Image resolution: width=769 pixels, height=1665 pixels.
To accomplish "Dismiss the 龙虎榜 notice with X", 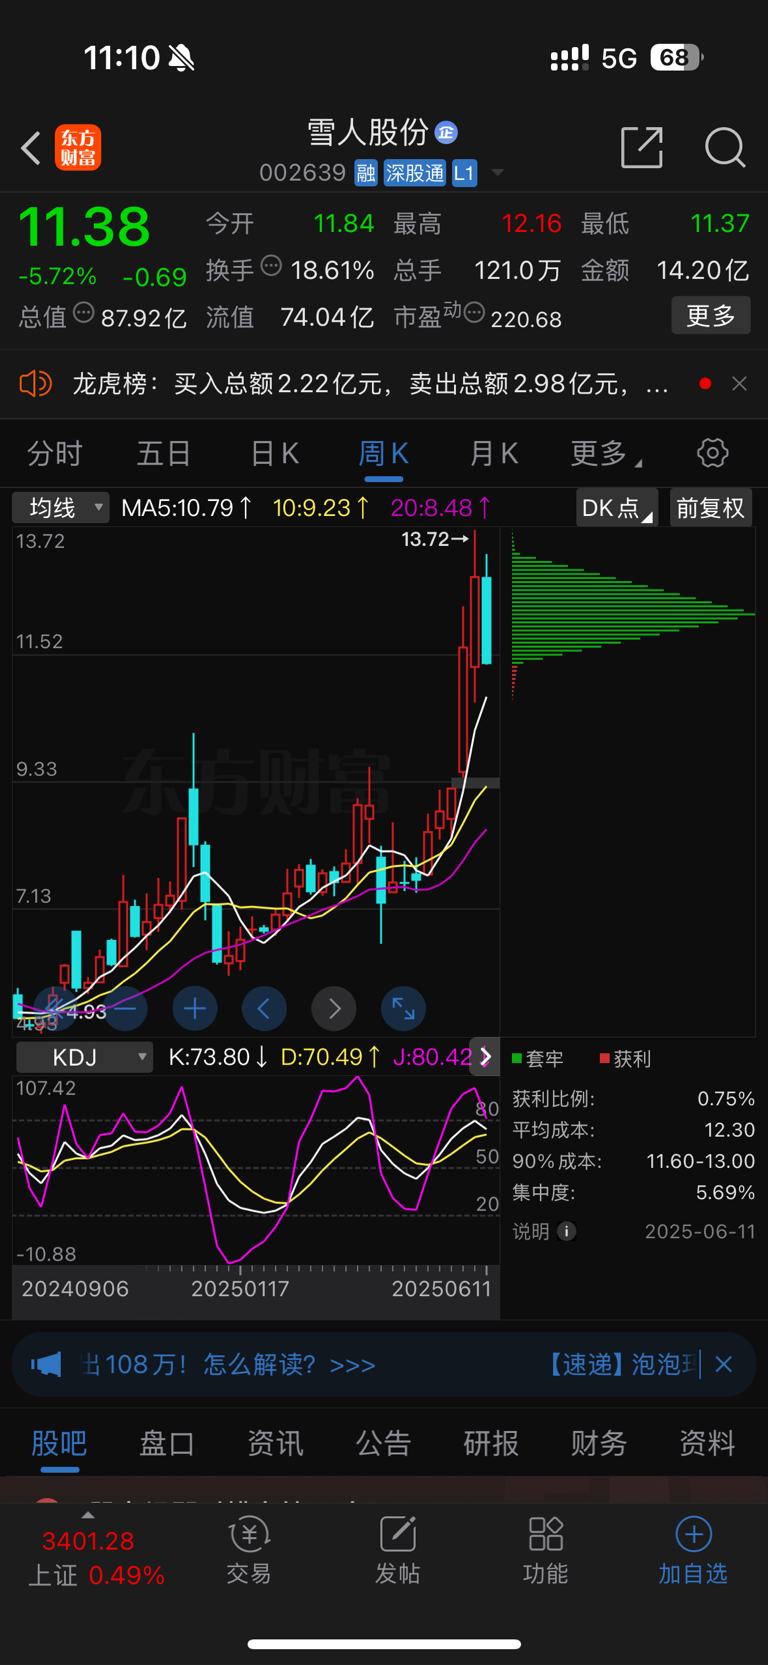I will pyautogui.click(x=739, y=383).
